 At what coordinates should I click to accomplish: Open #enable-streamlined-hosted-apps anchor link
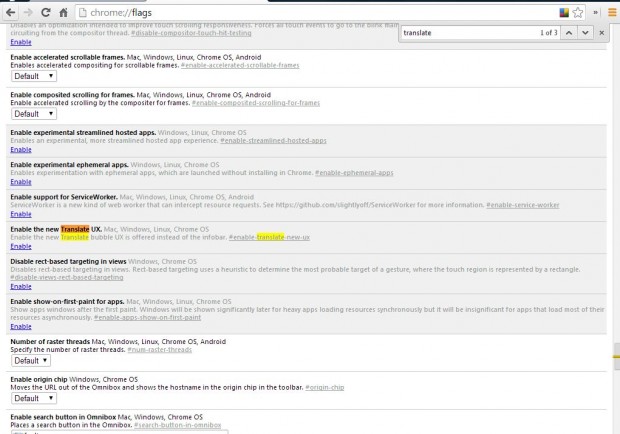pyautogui.click(x=273, y=140)
